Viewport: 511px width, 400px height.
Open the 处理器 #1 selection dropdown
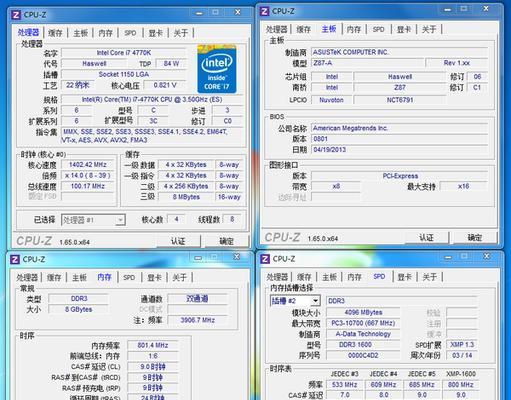[x=93, y=220]
